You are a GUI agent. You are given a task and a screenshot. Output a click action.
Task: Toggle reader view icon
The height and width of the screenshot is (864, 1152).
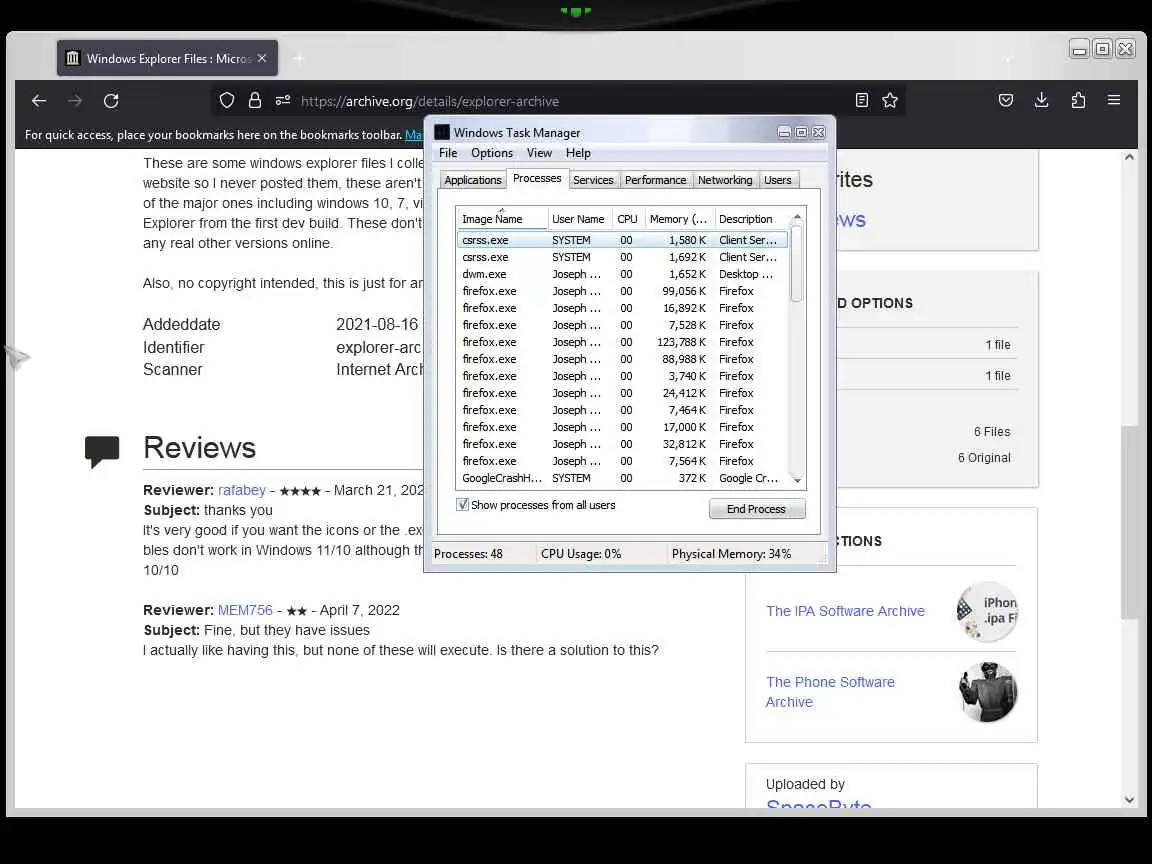(862, 101)
